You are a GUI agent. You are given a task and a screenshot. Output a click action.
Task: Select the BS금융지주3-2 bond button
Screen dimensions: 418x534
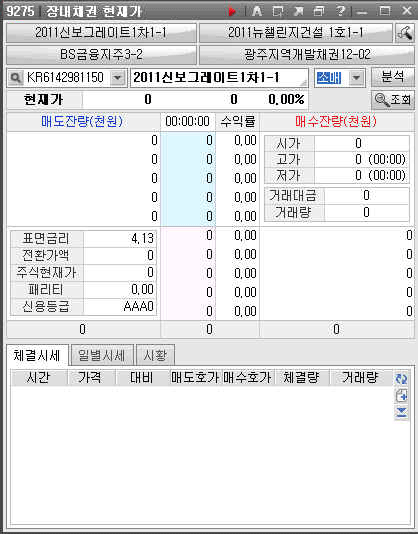(101, 54)
